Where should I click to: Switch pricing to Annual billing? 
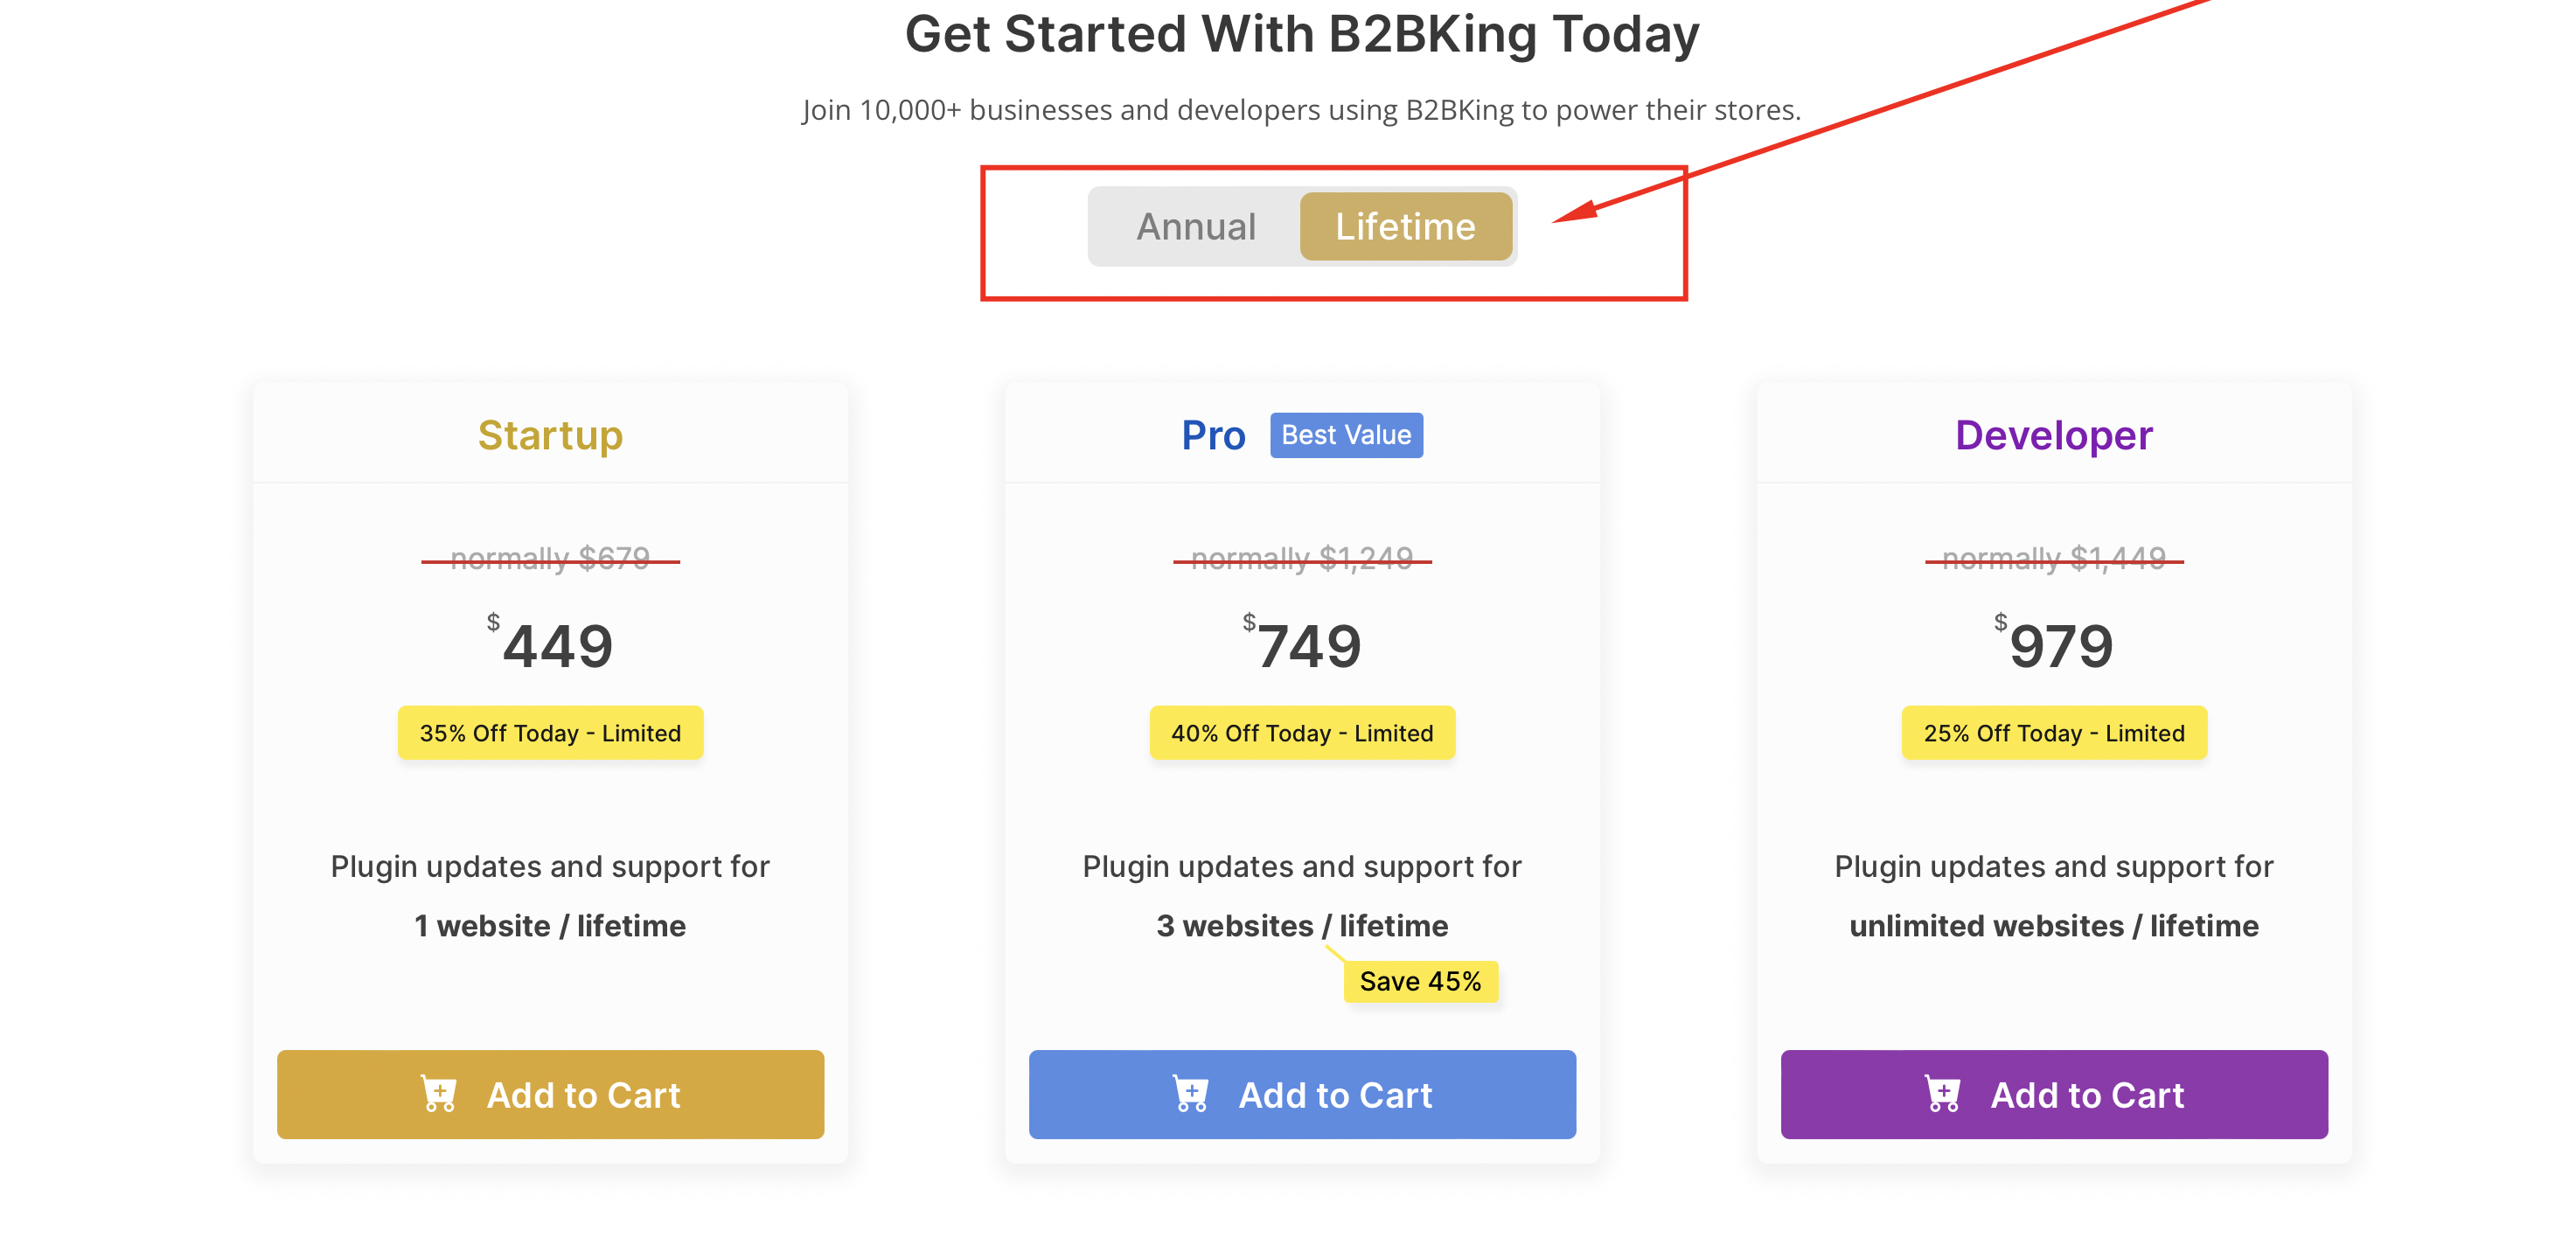[1196, 227]
